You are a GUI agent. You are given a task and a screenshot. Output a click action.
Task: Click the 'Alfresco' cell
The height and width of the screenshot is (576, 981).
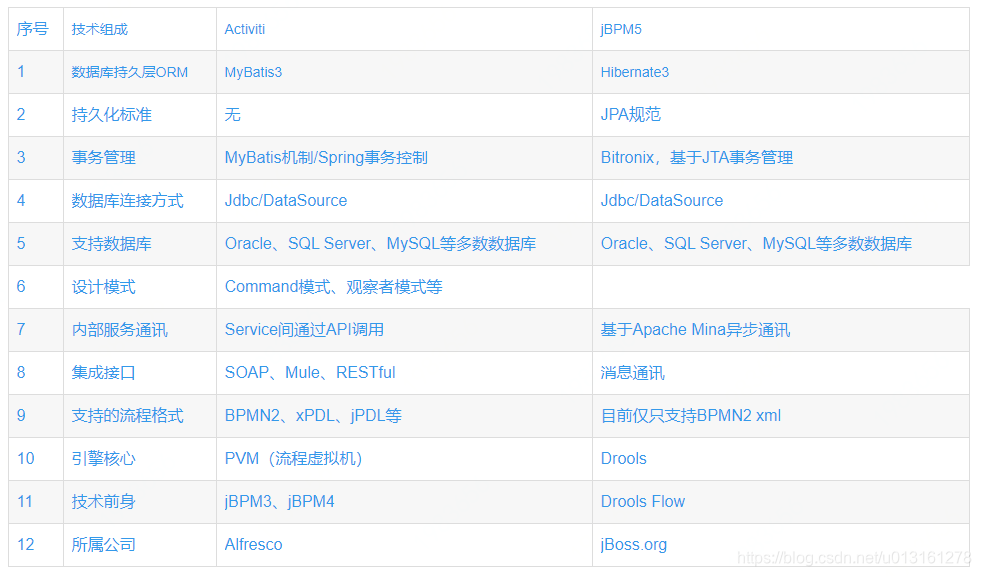point(404,545)
